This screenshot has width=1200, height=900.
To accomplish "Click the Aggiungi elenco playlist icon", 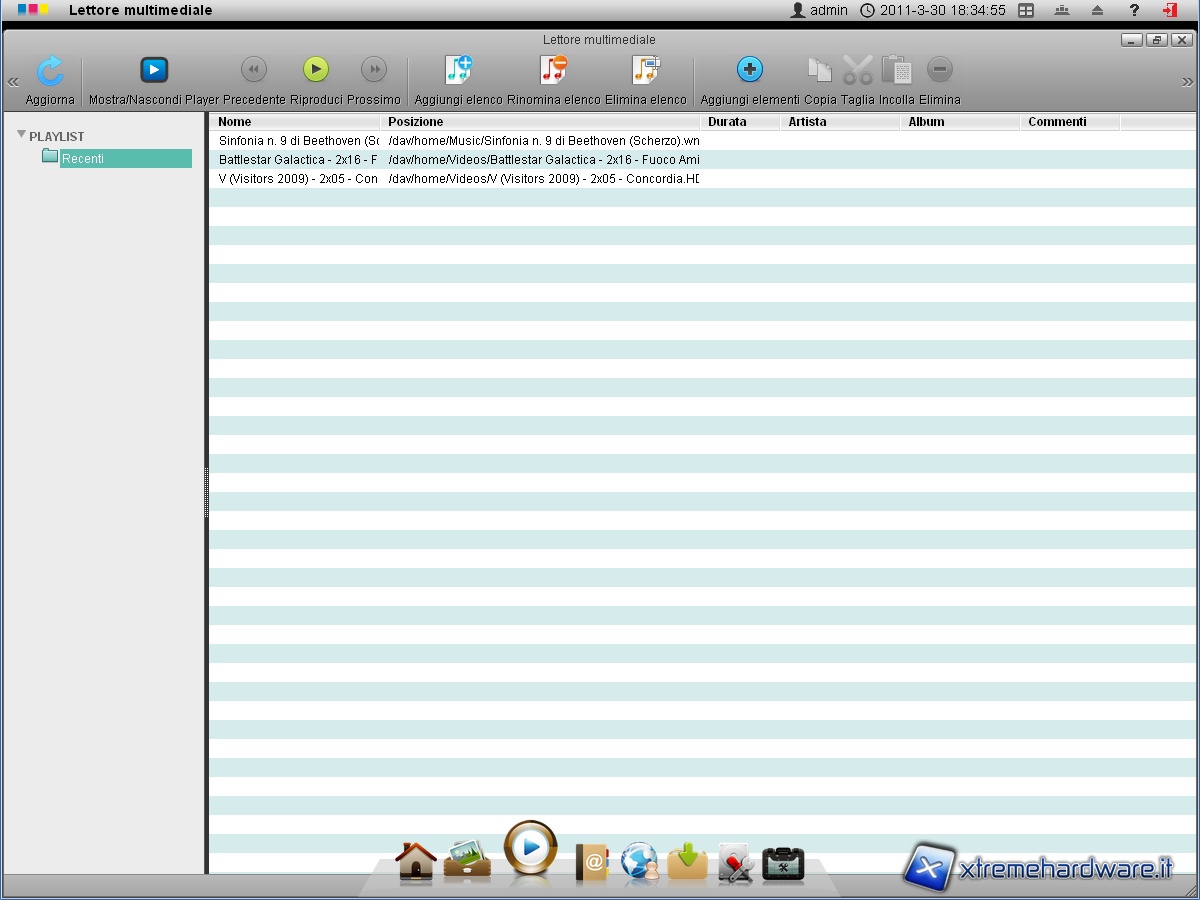I will [x=458, y=70].
